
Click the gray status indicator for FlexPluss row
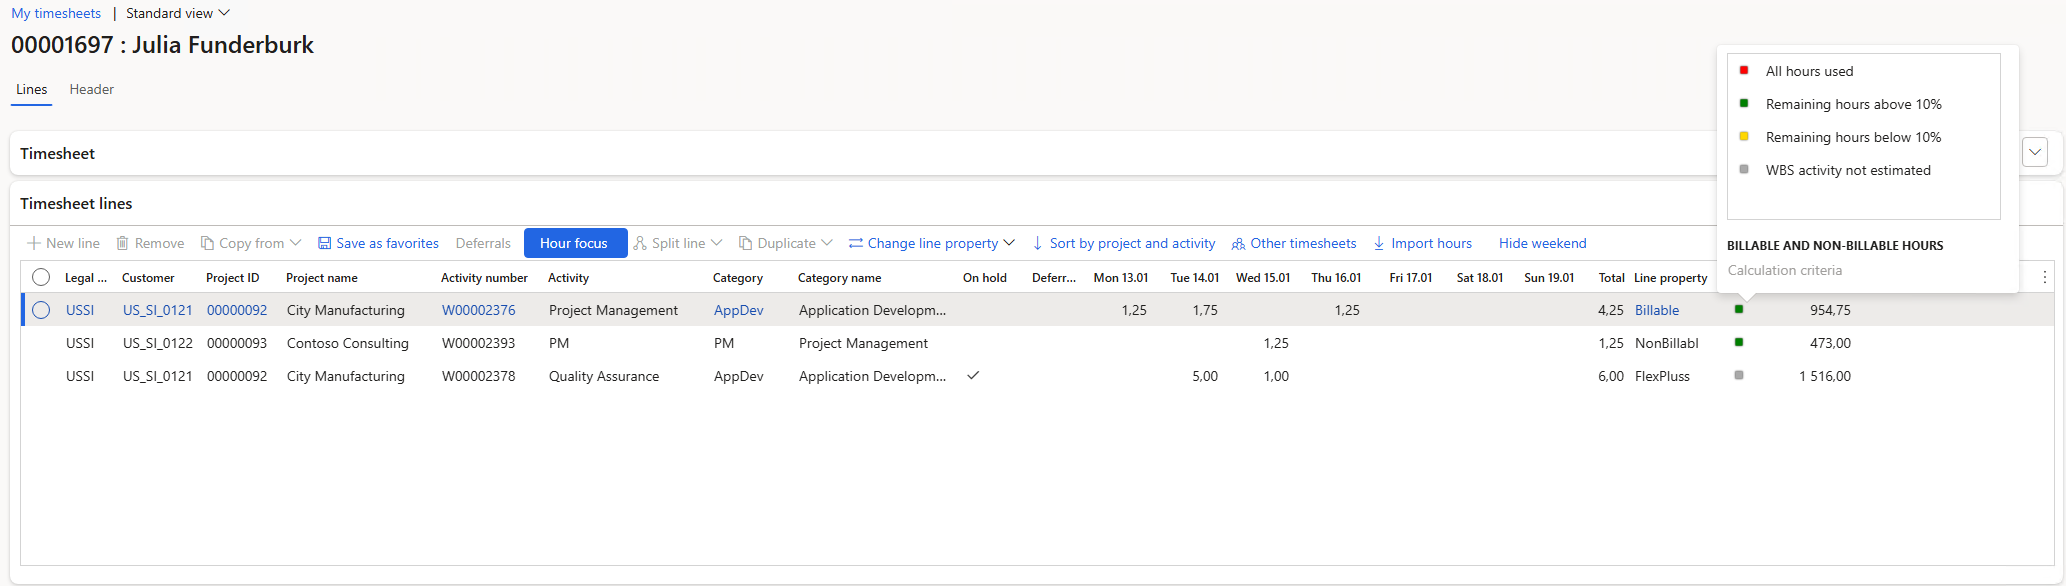(1739, 376)
